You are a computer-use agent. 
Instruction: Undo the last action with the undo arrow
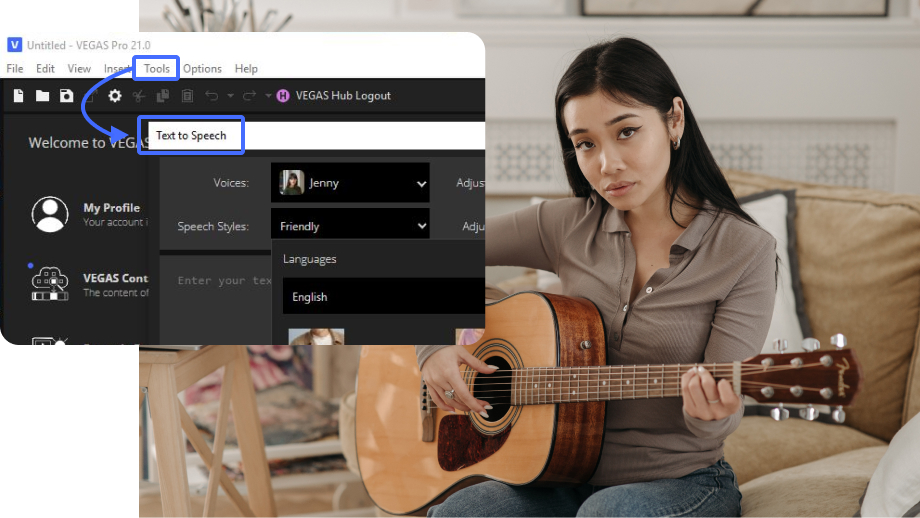pos(212,95)
